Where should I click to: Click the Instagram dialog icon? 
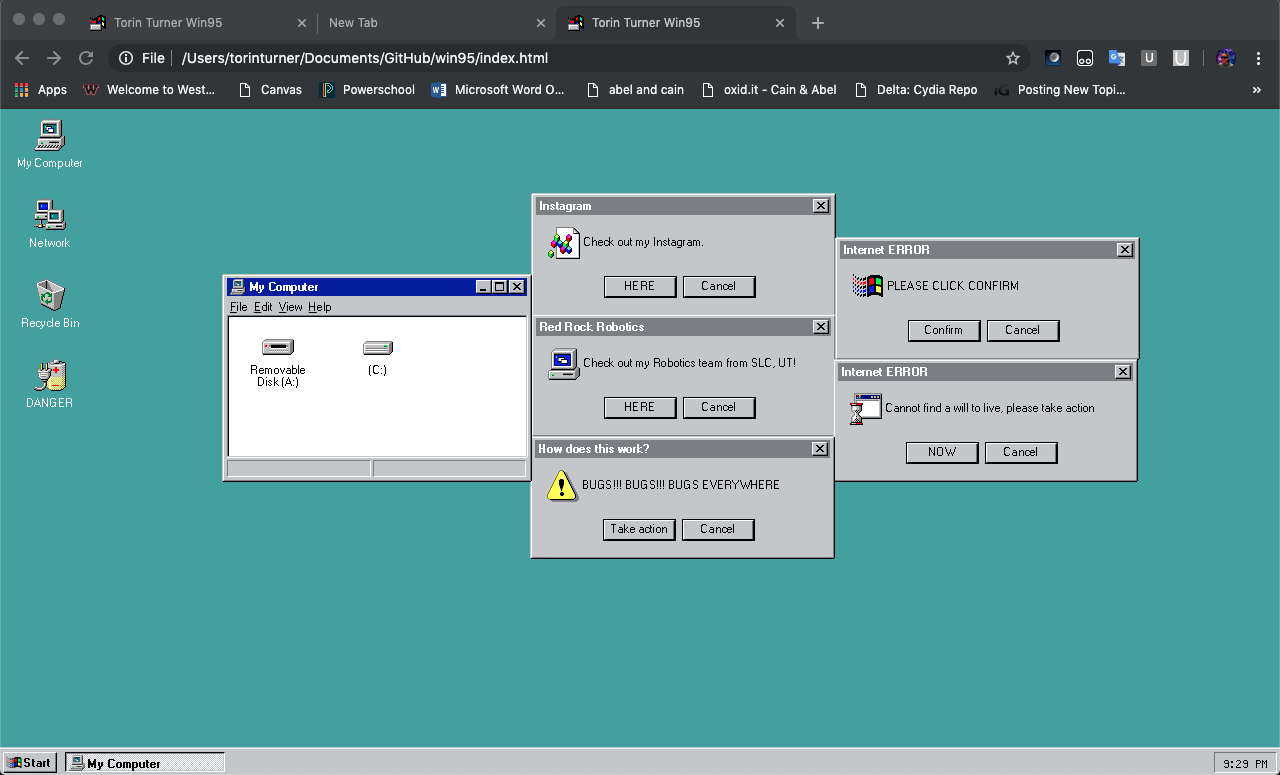click(563, 242)
